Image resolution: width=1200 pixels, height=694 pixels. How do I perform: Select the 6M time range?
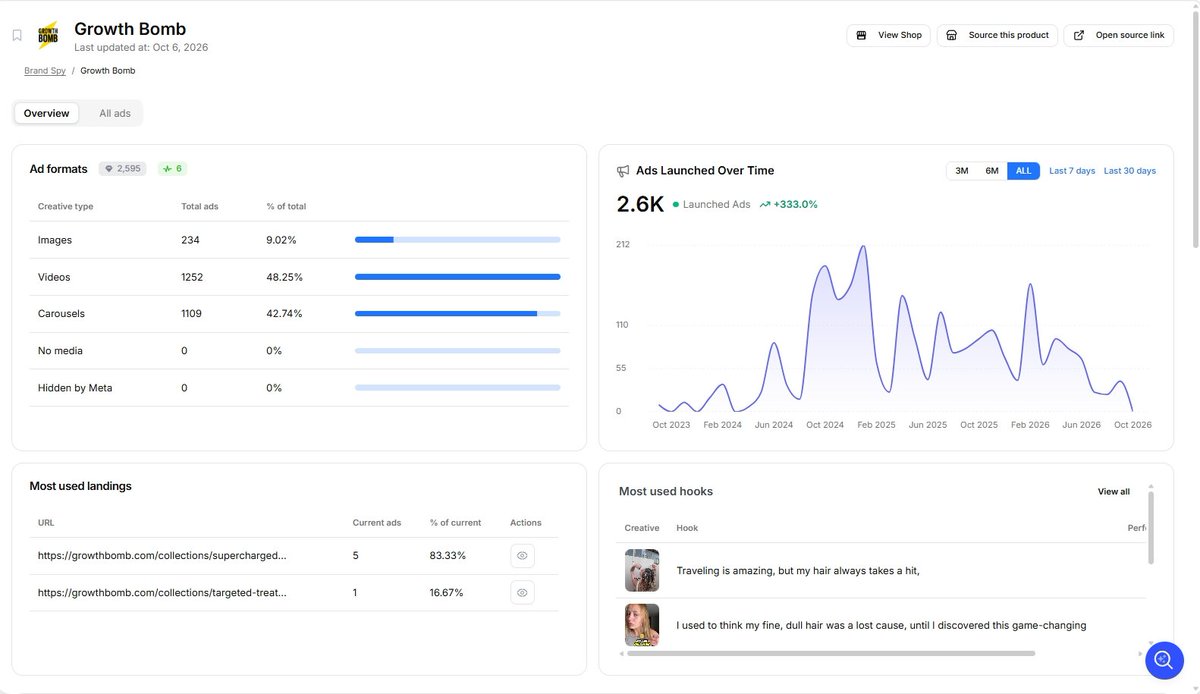[992, 171]
